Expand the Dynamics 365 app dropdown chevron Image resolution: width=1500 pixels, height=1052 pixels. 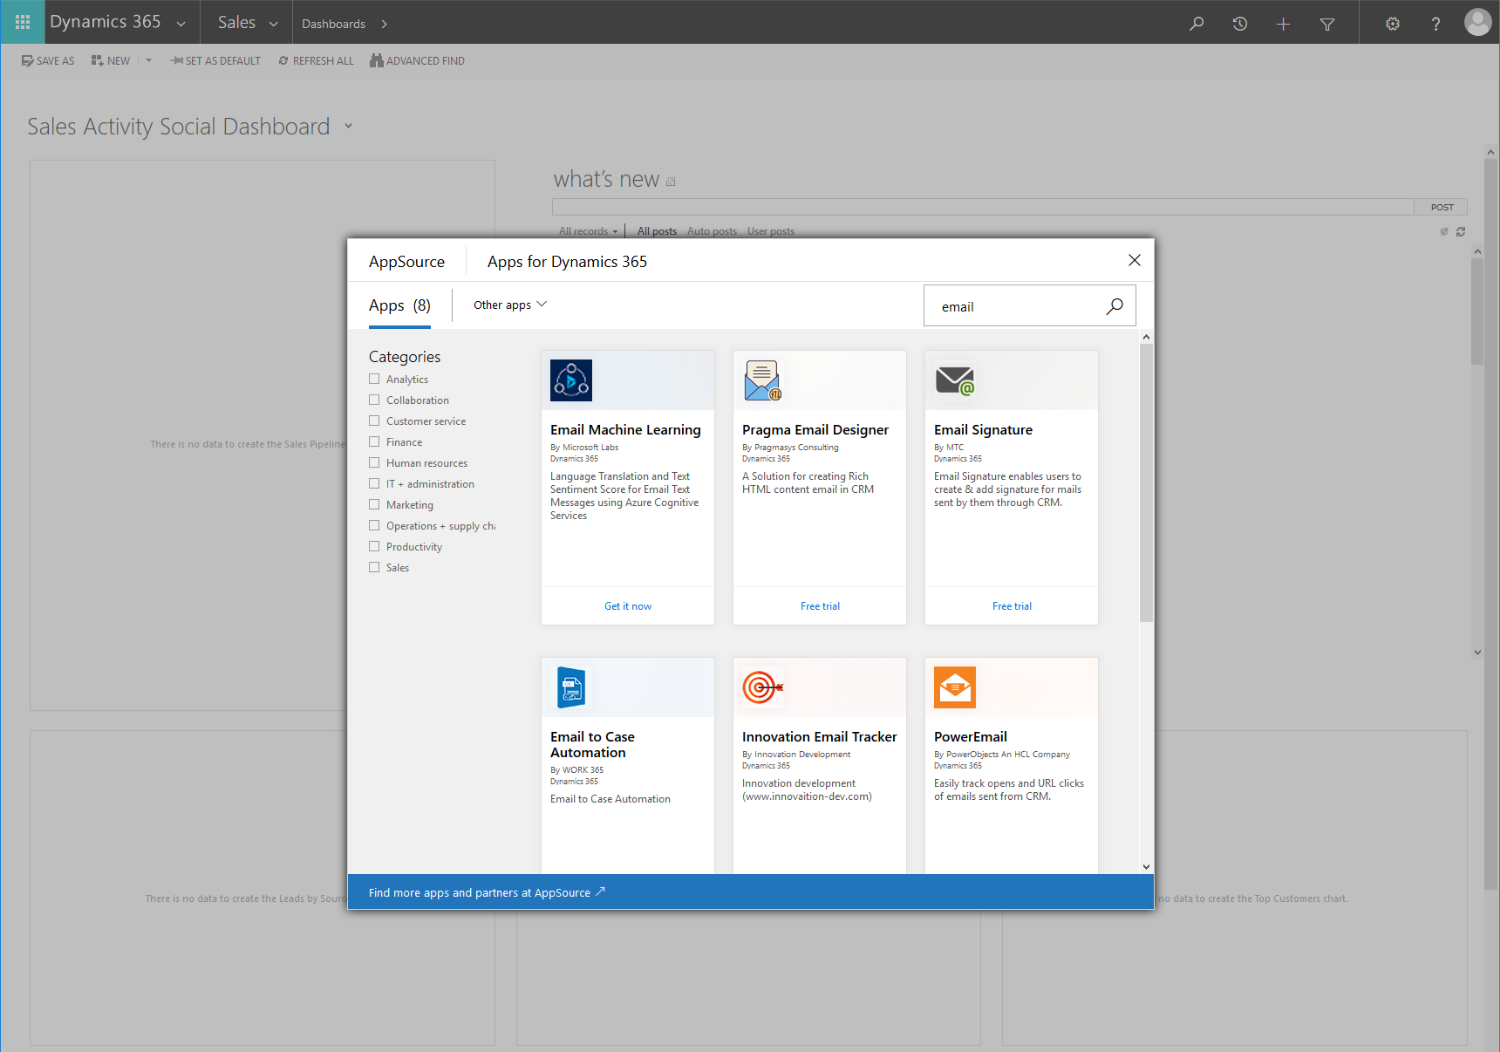tap(181, 23)
